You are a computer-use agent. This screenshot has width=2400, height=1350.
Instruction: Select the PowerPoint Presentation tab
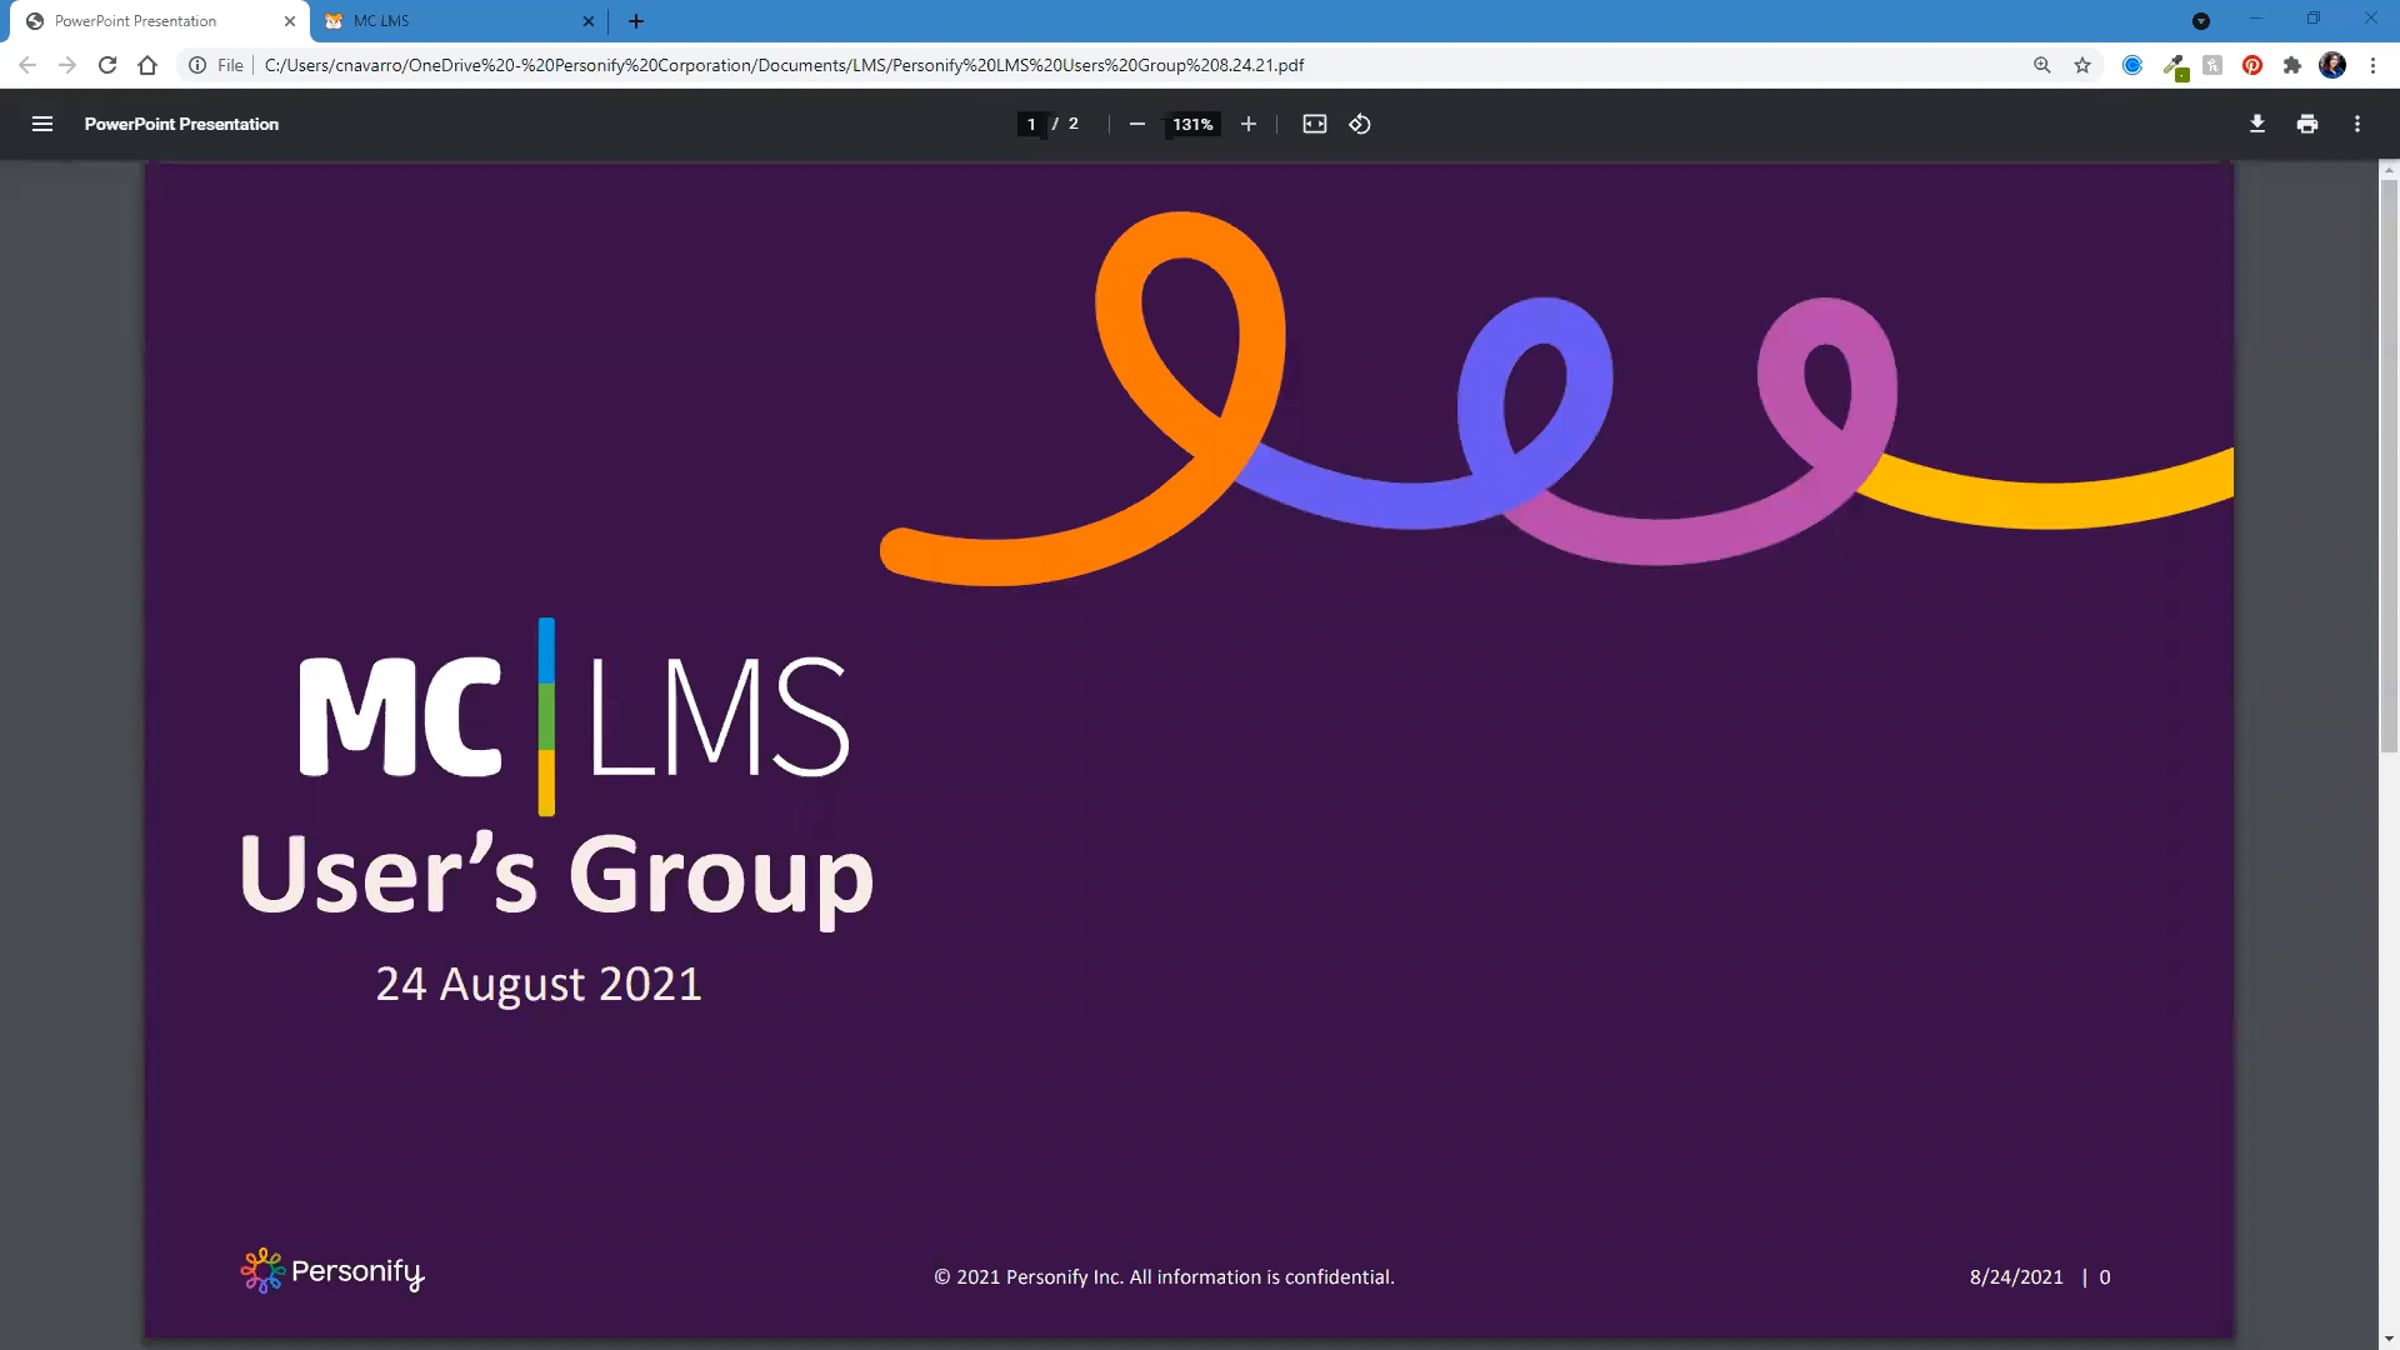(x=160, y=21)
